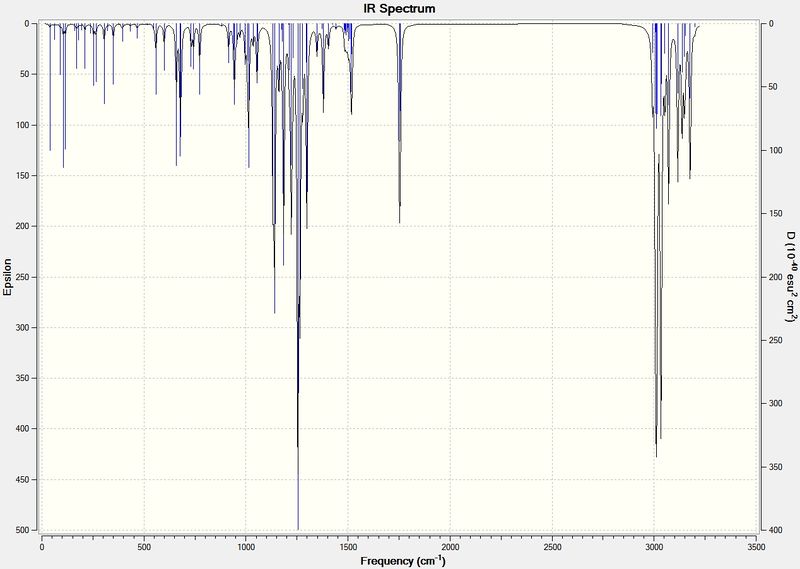Click the 300 tick label on right D axis

(776, 404)
